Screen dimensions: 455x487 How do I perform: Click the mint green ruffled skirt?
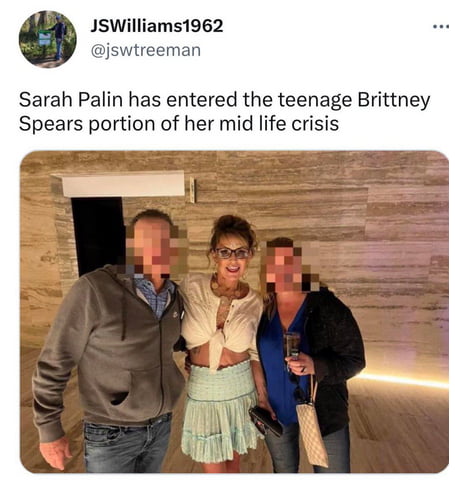pos(220,410)
